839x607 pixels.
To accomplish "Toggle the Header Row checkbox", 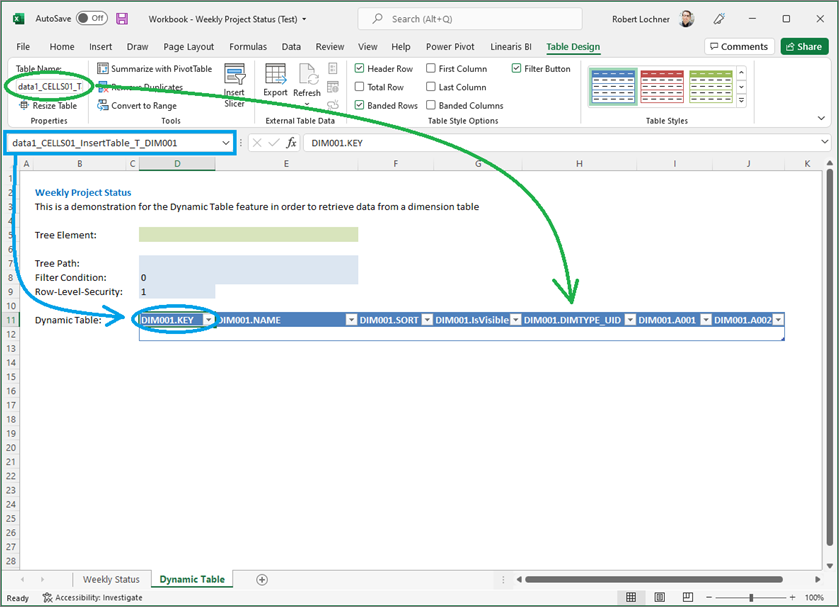I will click(360, 68).
